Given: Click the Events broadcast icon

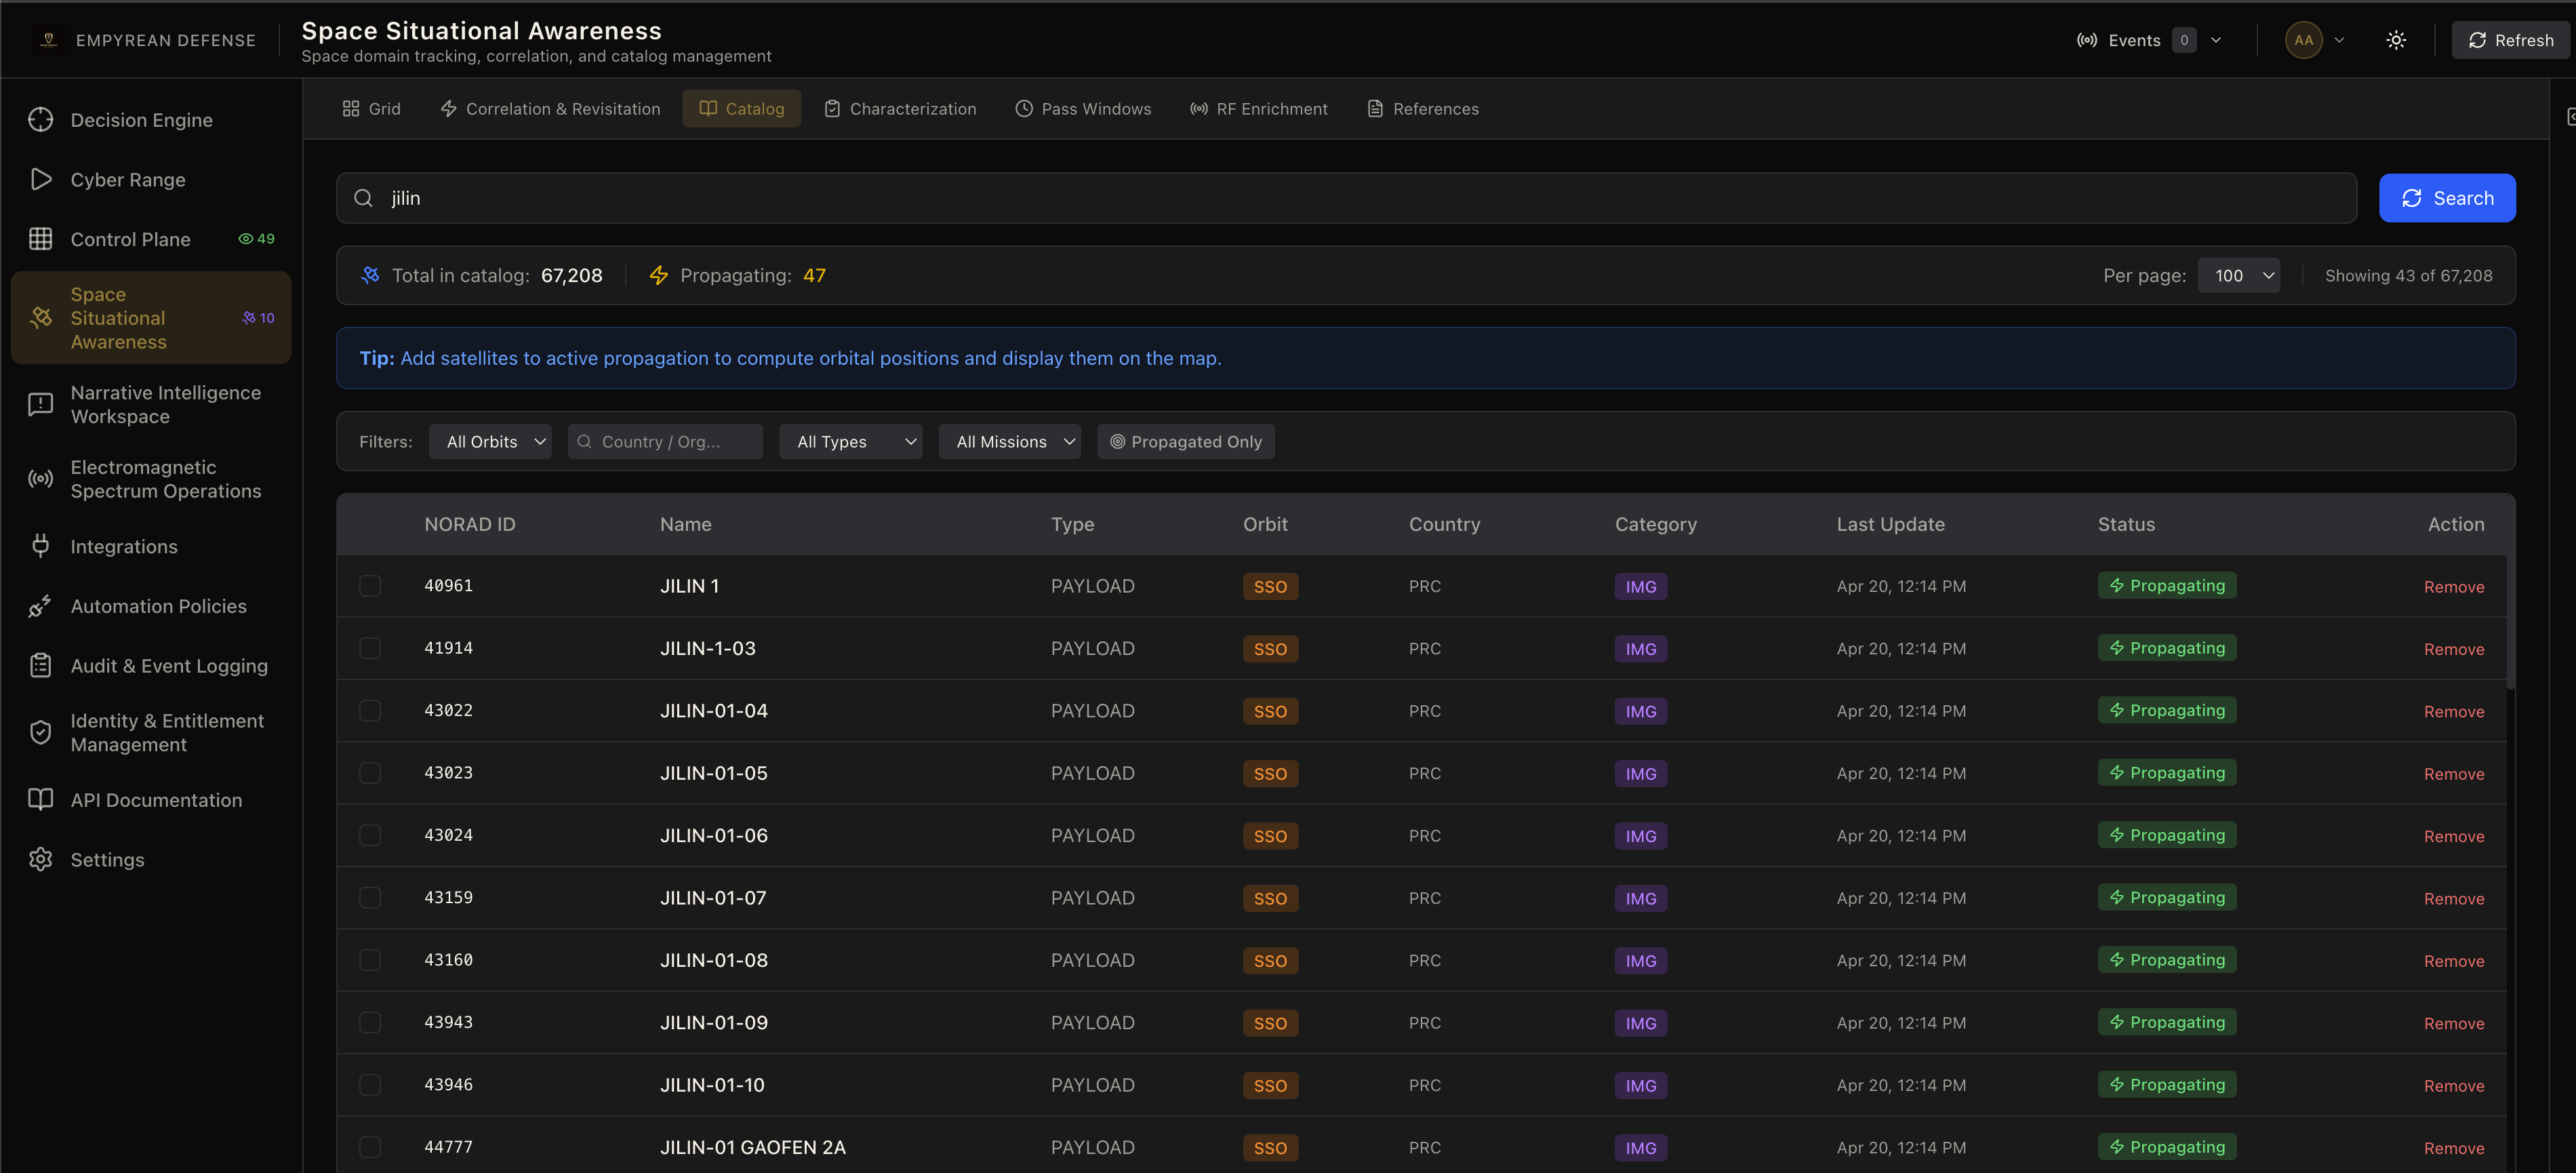Looking at the screenshot, I should (2086, 40).
